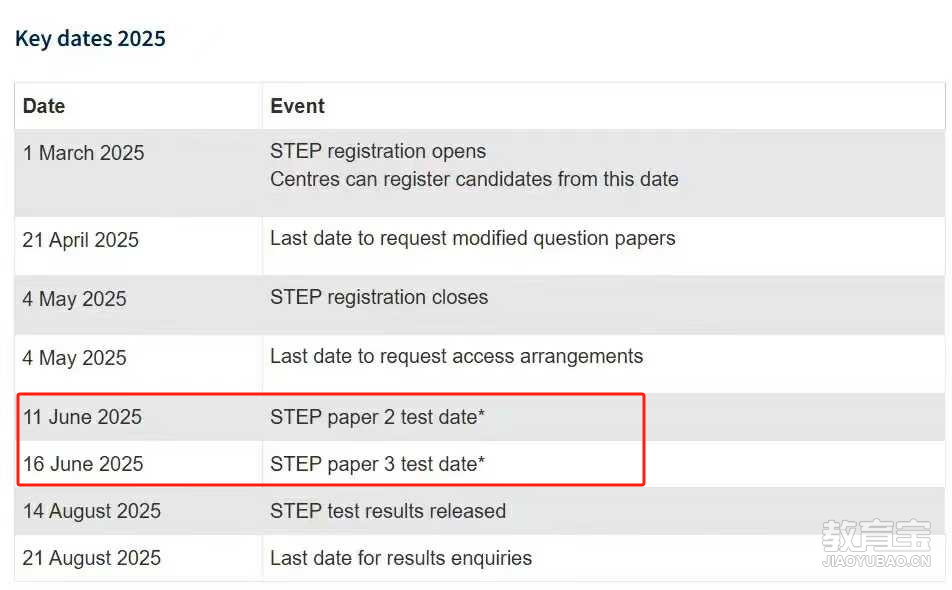
Task: Select the 14 August 2025 date
Action: 92,511
